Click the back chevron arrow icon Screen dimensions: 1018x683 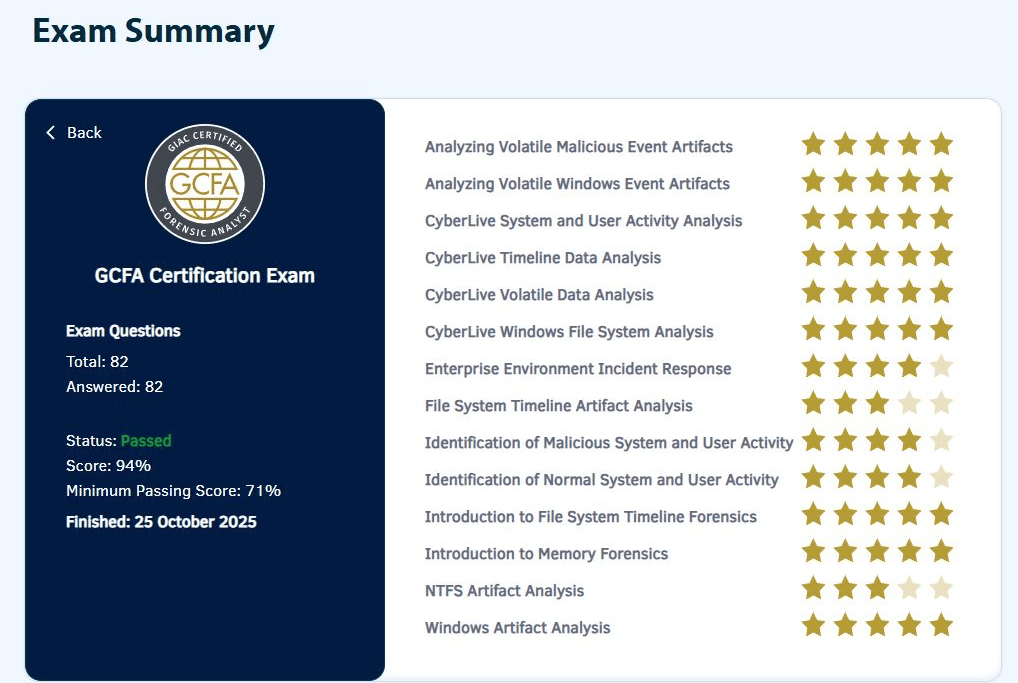(x=51, y=132)
